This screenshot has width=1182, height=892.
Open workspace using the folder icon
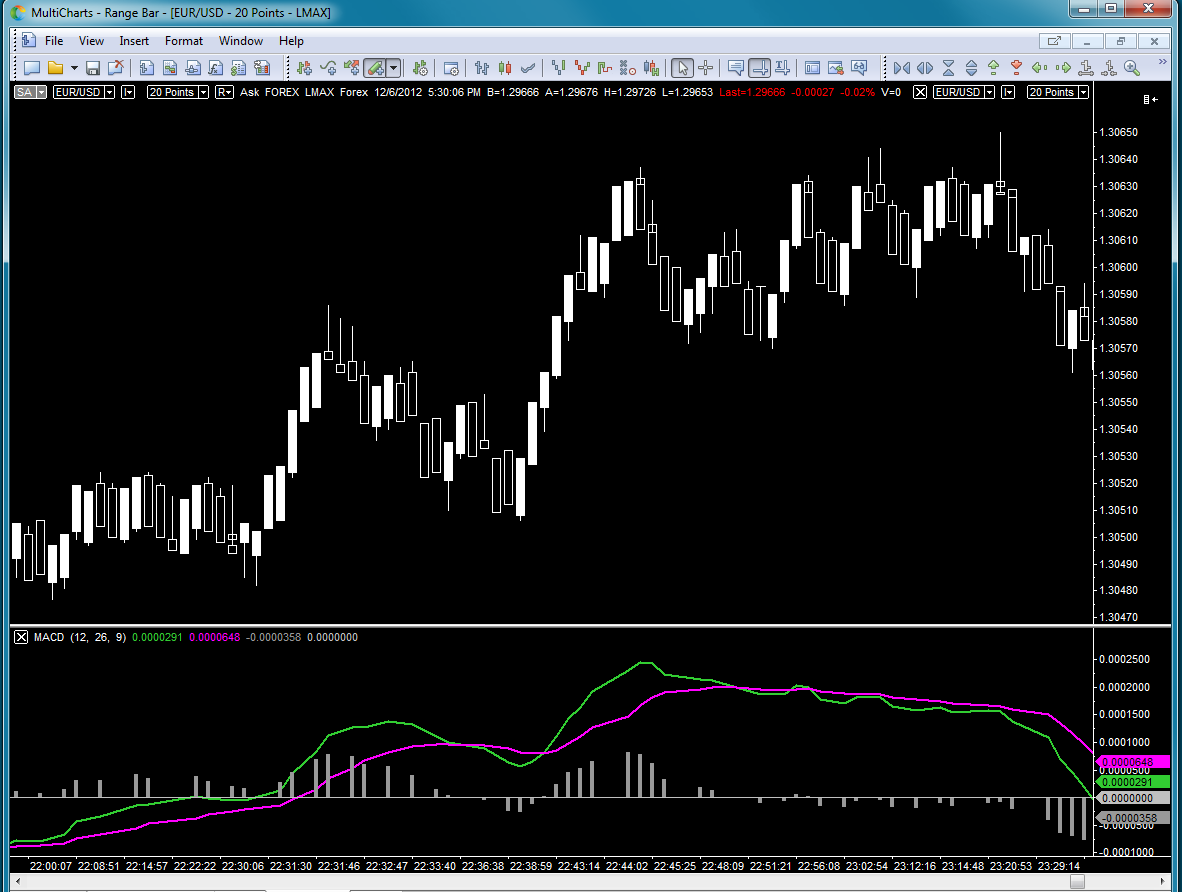tap(55, 69)
